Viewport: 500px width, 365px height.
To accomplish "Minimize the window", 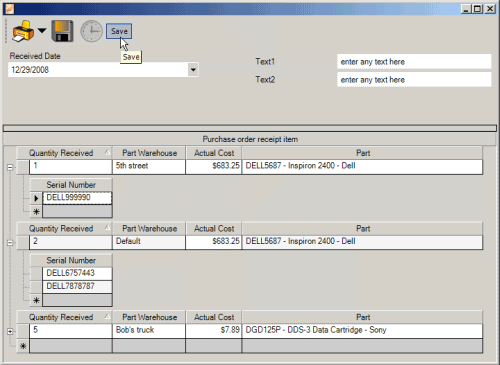I will click(466, 9).
